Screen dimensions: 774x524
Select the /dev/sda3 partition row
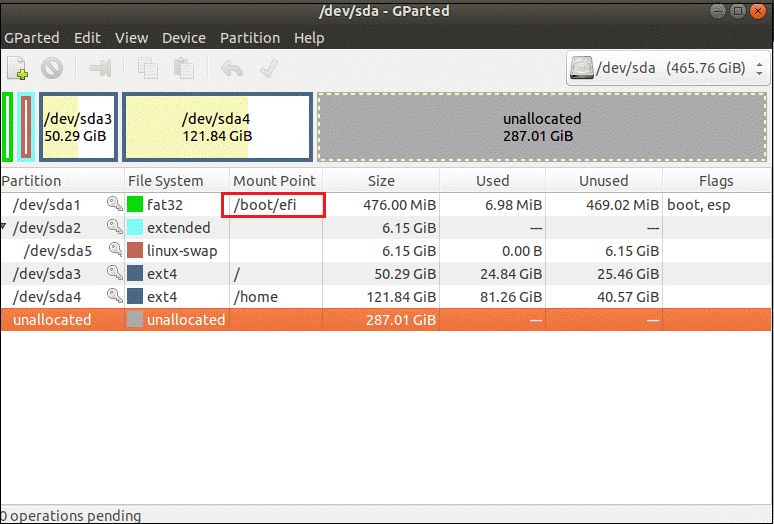(x=386, y=273)
